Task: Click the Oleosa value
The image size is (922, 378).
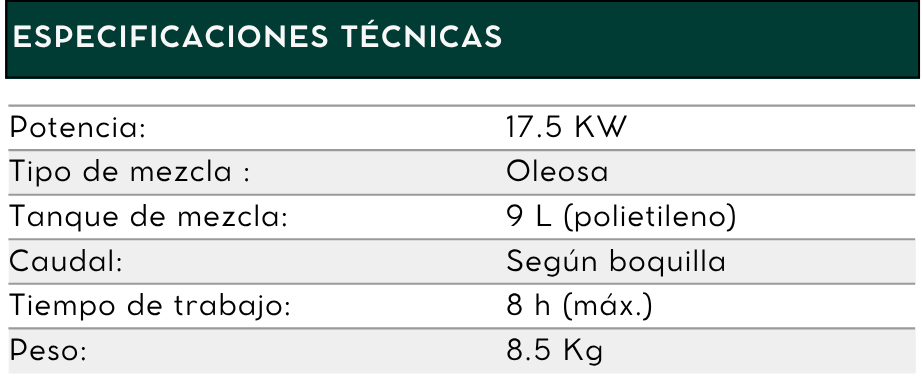Action: [557, 172]
